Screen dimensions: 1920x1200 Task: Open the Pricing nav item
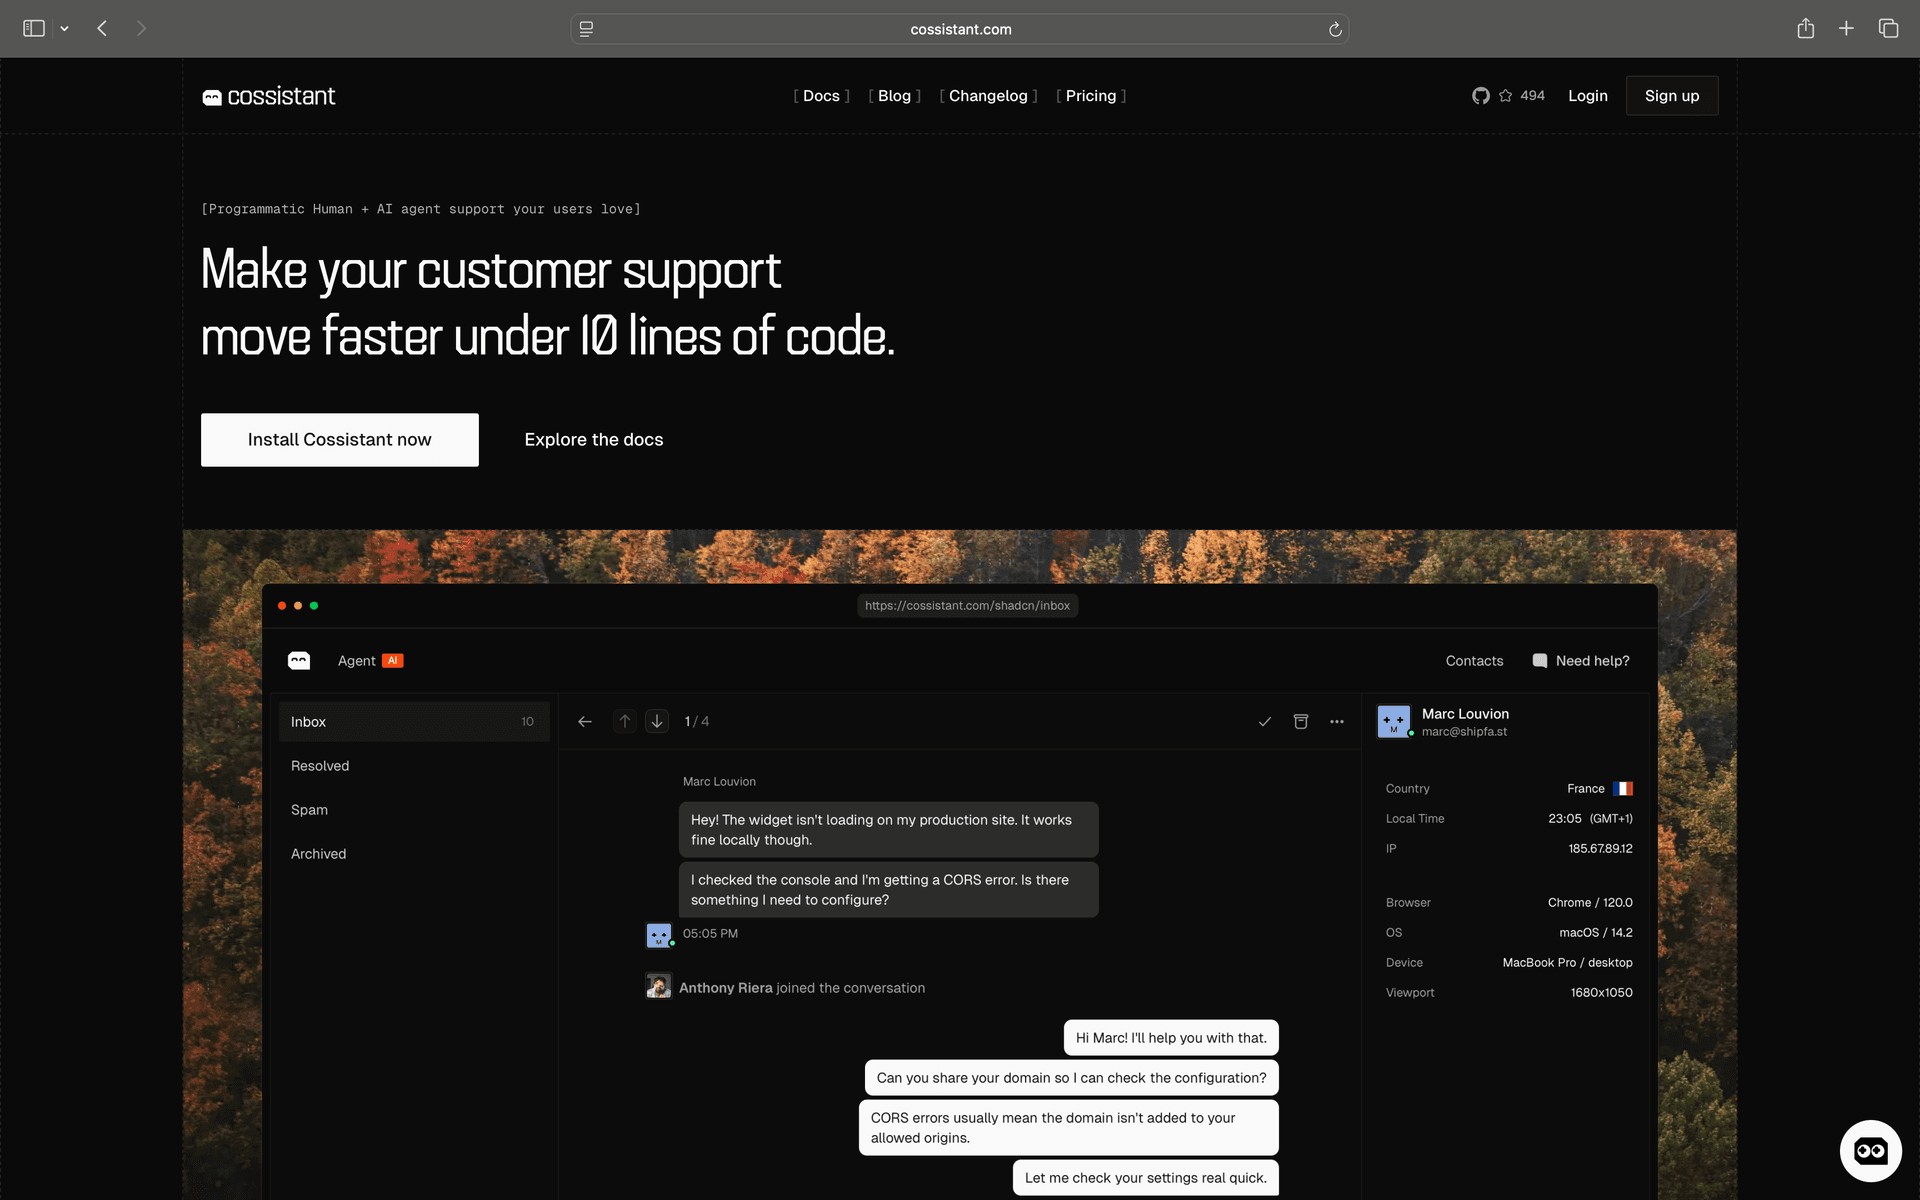(1090, 96)
